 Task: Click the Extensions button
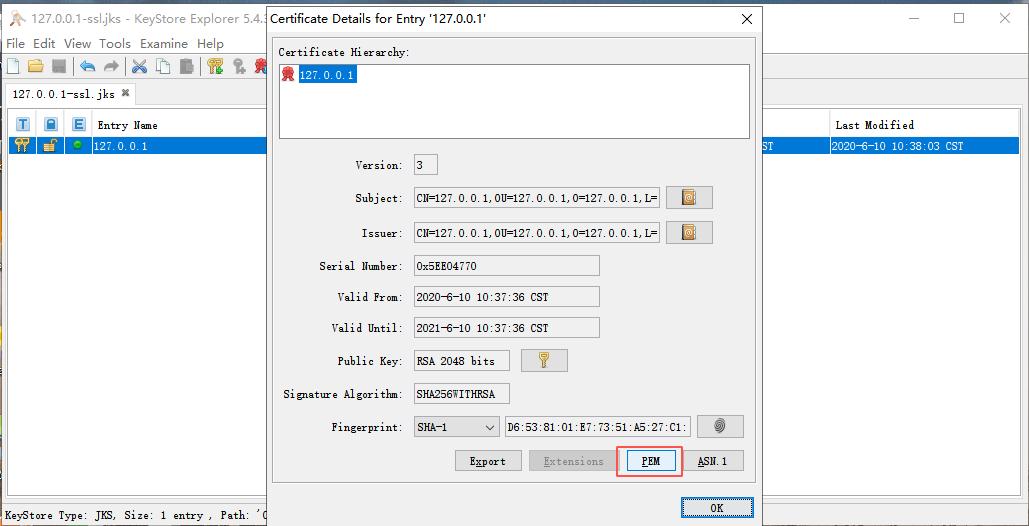pyautogui.click(x=573, y=461)
